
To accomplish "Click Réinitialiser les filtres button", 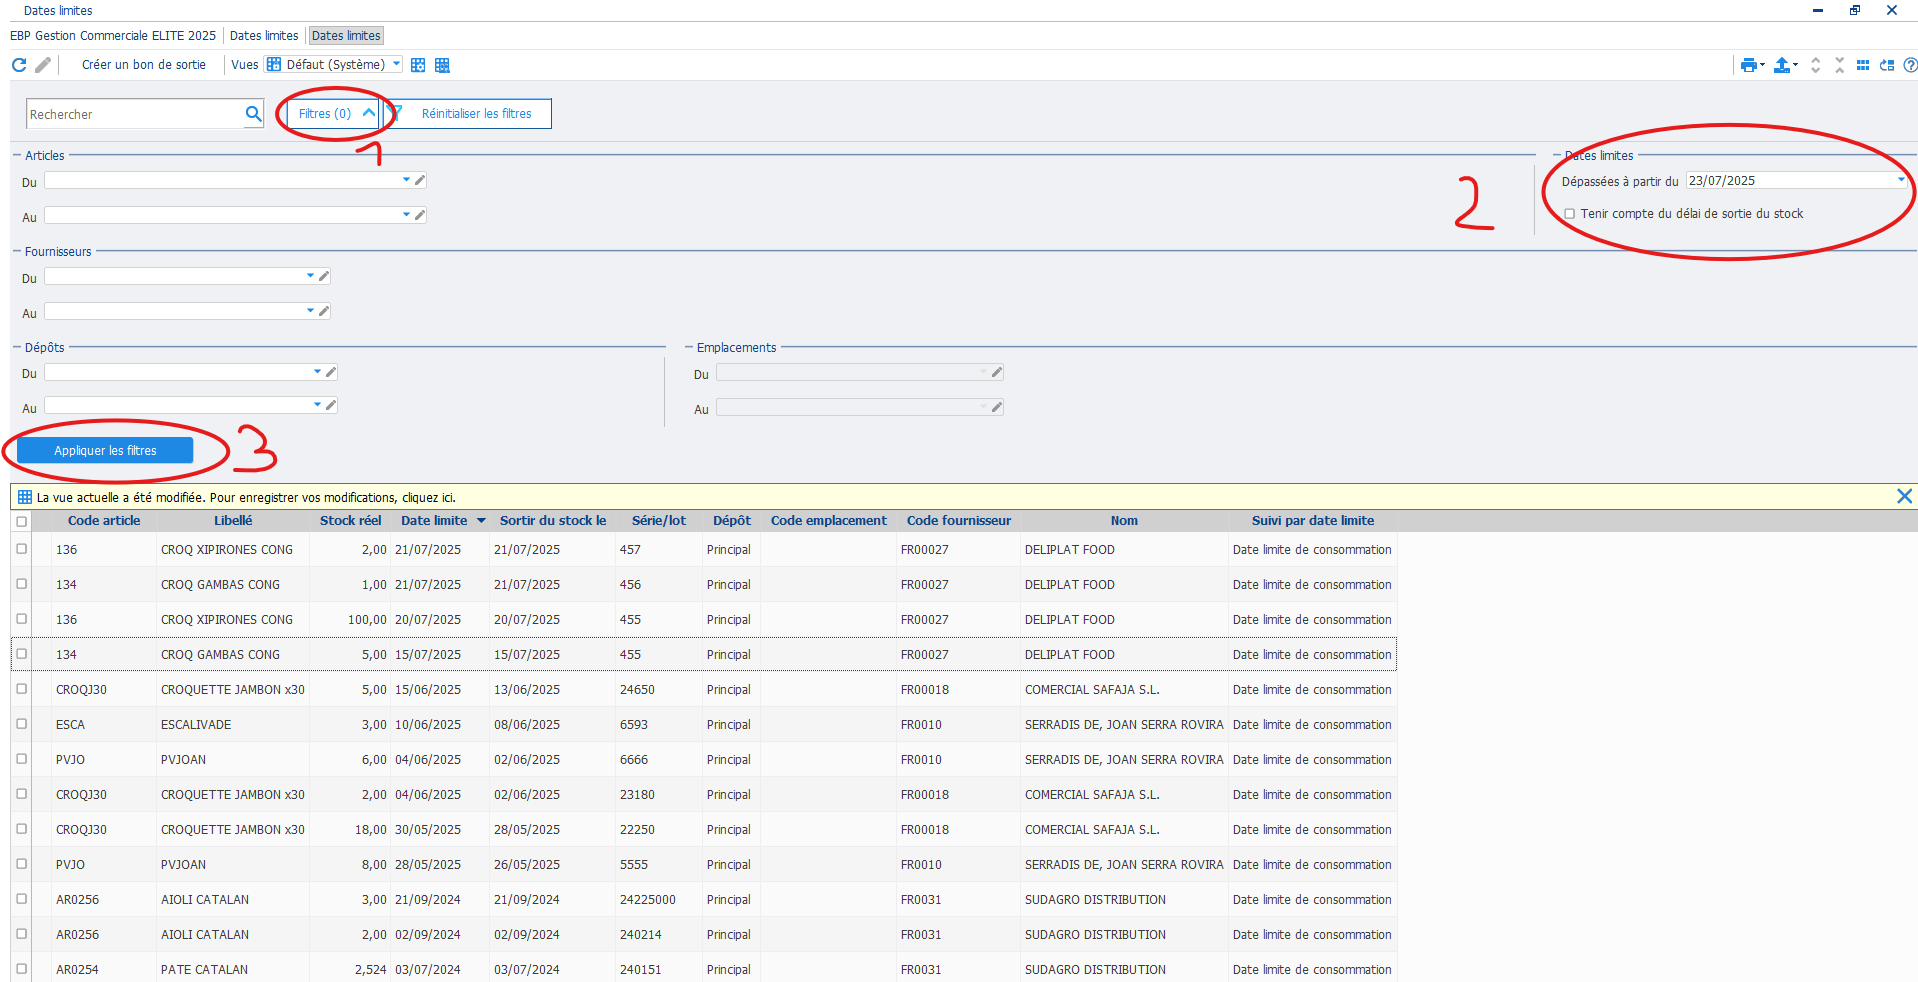I will coord(468,114).
